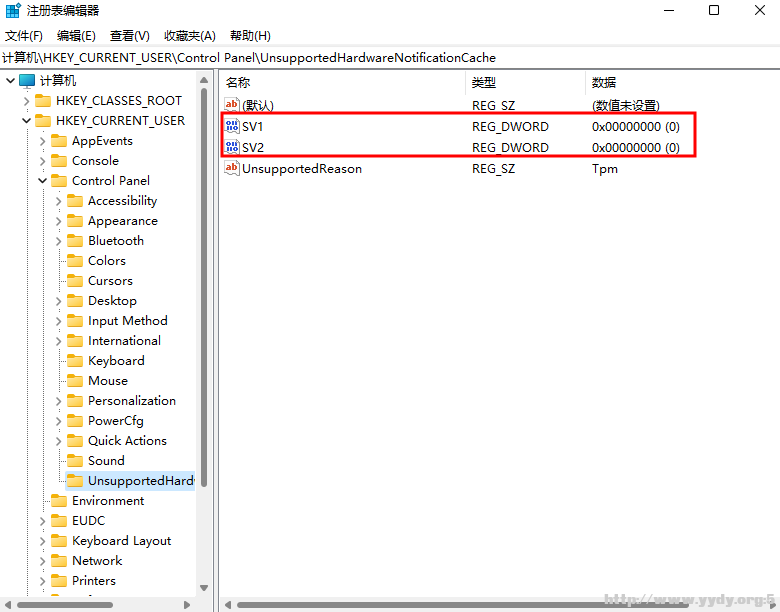Collapse the HKEY_CURRENT_USER node

point(26,121)
